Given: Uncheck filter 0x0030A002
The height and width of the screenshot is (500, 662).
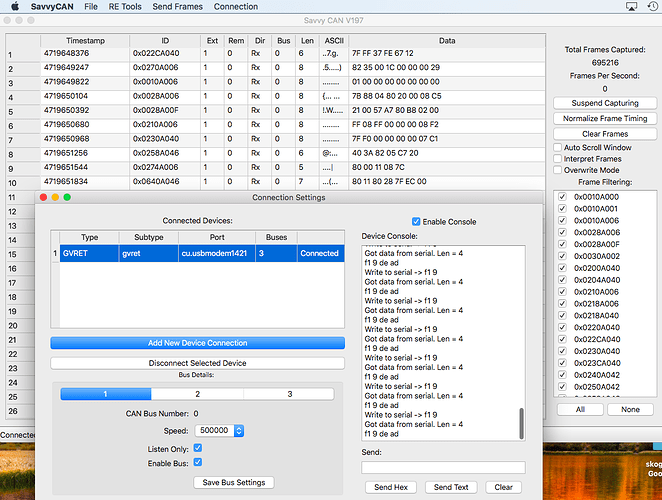Looking at the screenshot, I should pyautogui.click(x=562, y=256).
